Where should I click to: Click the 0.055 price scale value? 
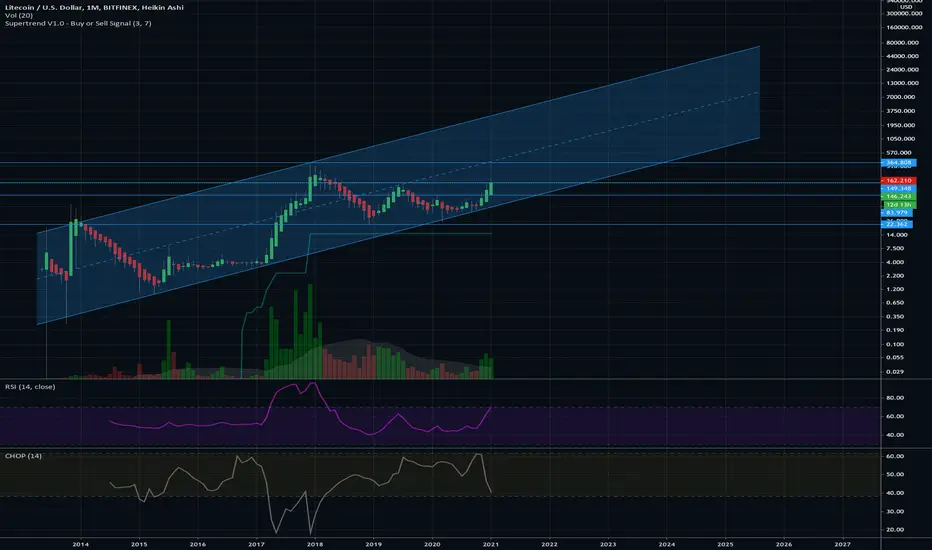click(895, 357)
